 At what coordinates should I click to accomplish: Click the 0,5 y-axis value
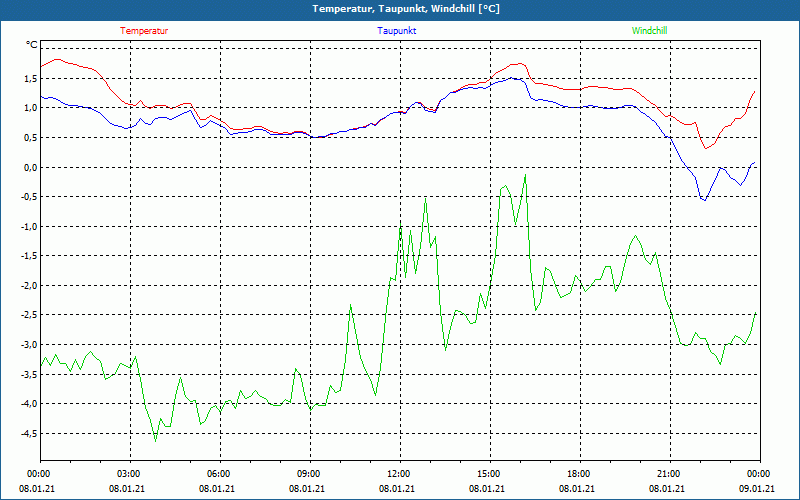[x=31, y=137]
